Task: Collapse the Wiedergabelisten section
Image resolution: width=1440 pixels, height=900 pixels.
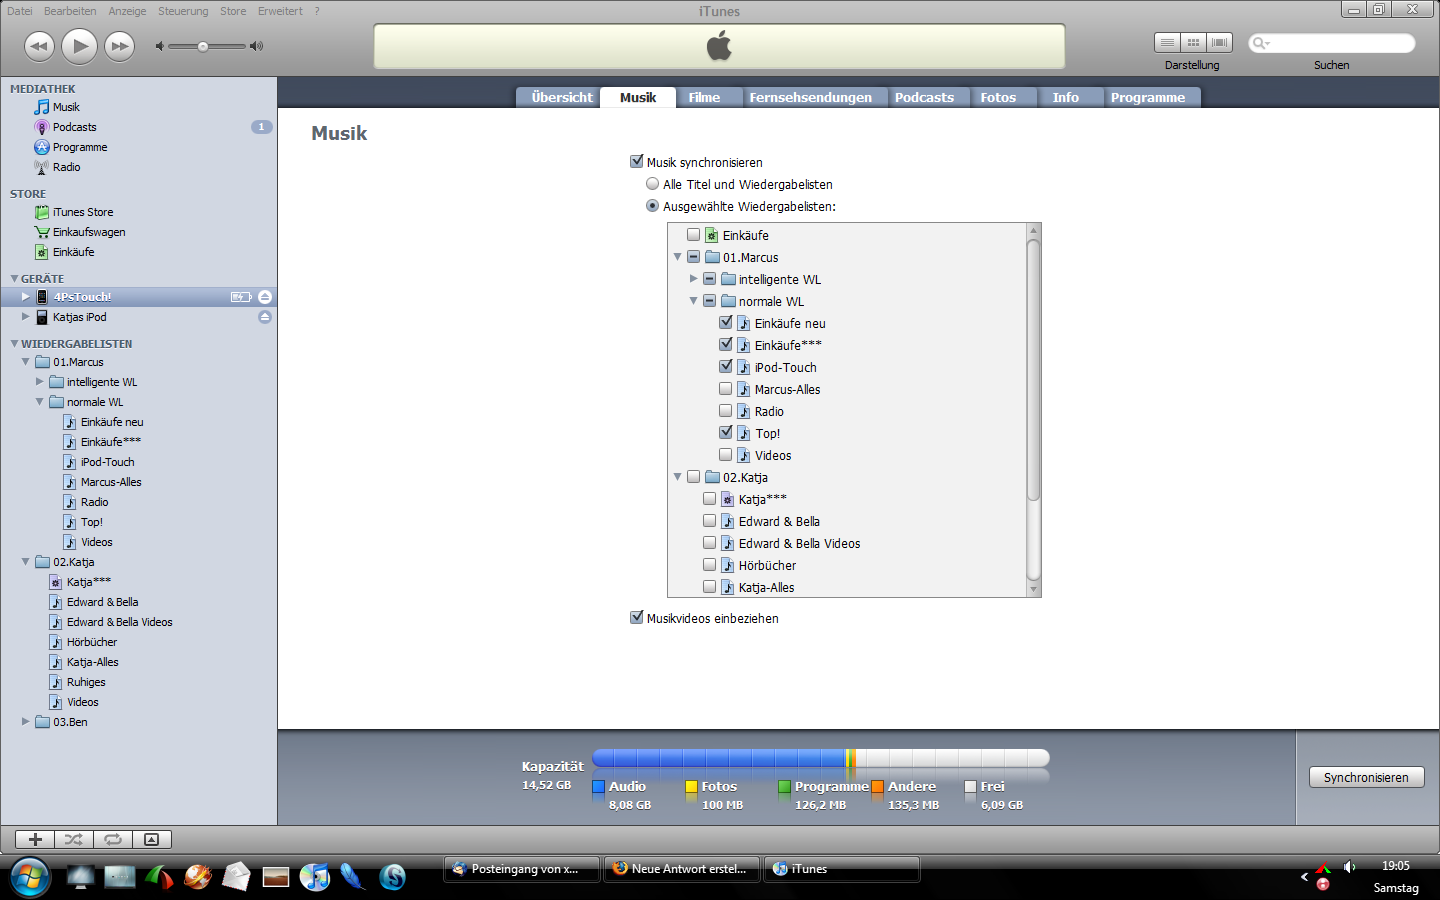Action: tap(14, 344)
